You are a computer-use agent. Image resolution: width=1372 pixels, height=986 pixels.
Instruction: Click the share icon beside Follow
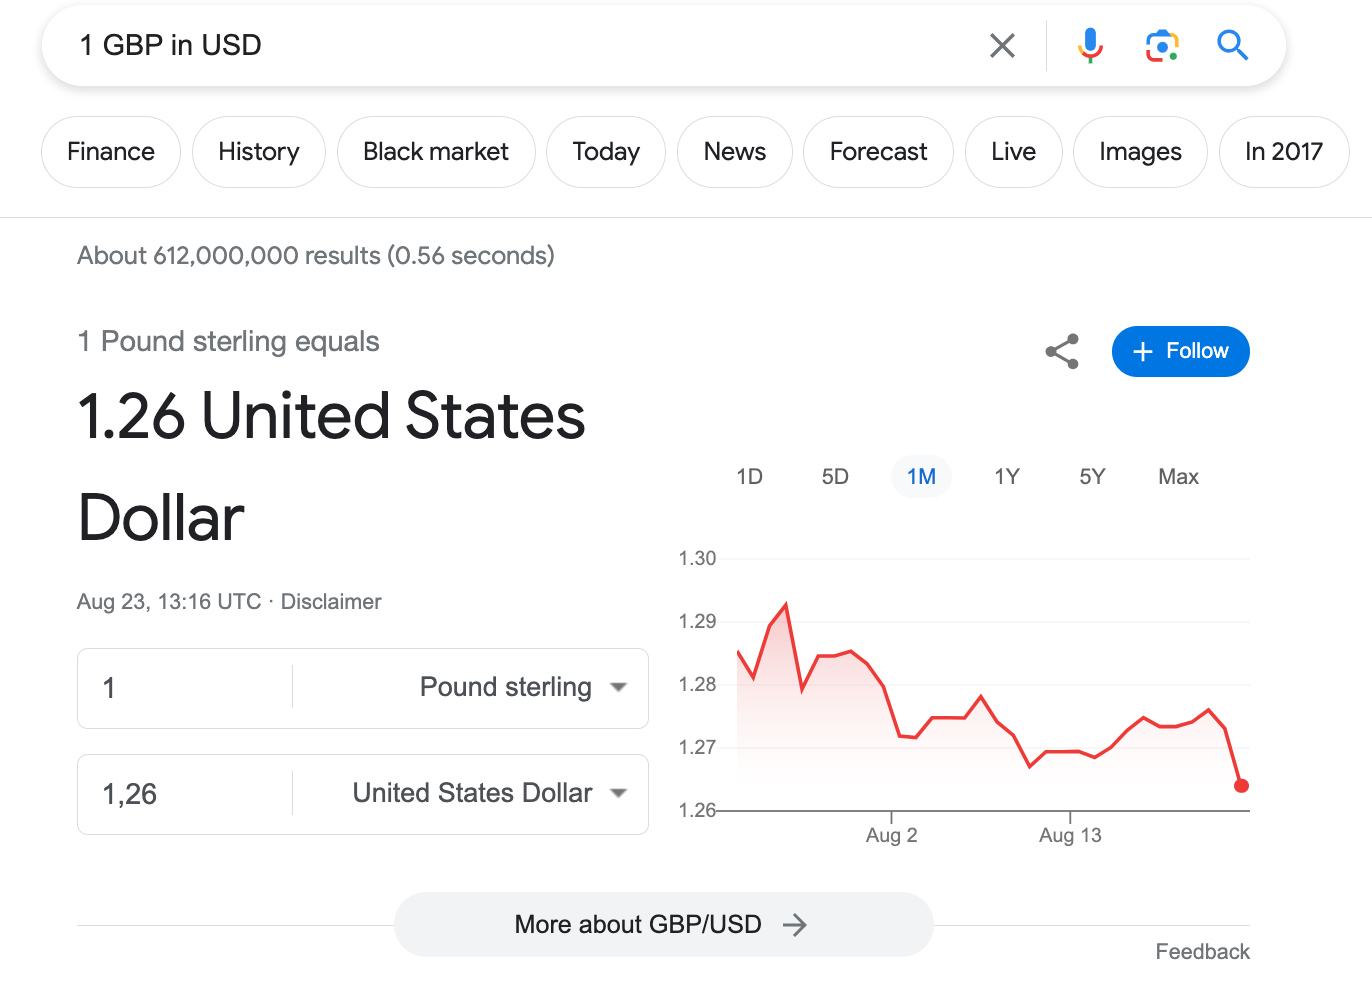pyautogui.click(x=1062, y=352)
